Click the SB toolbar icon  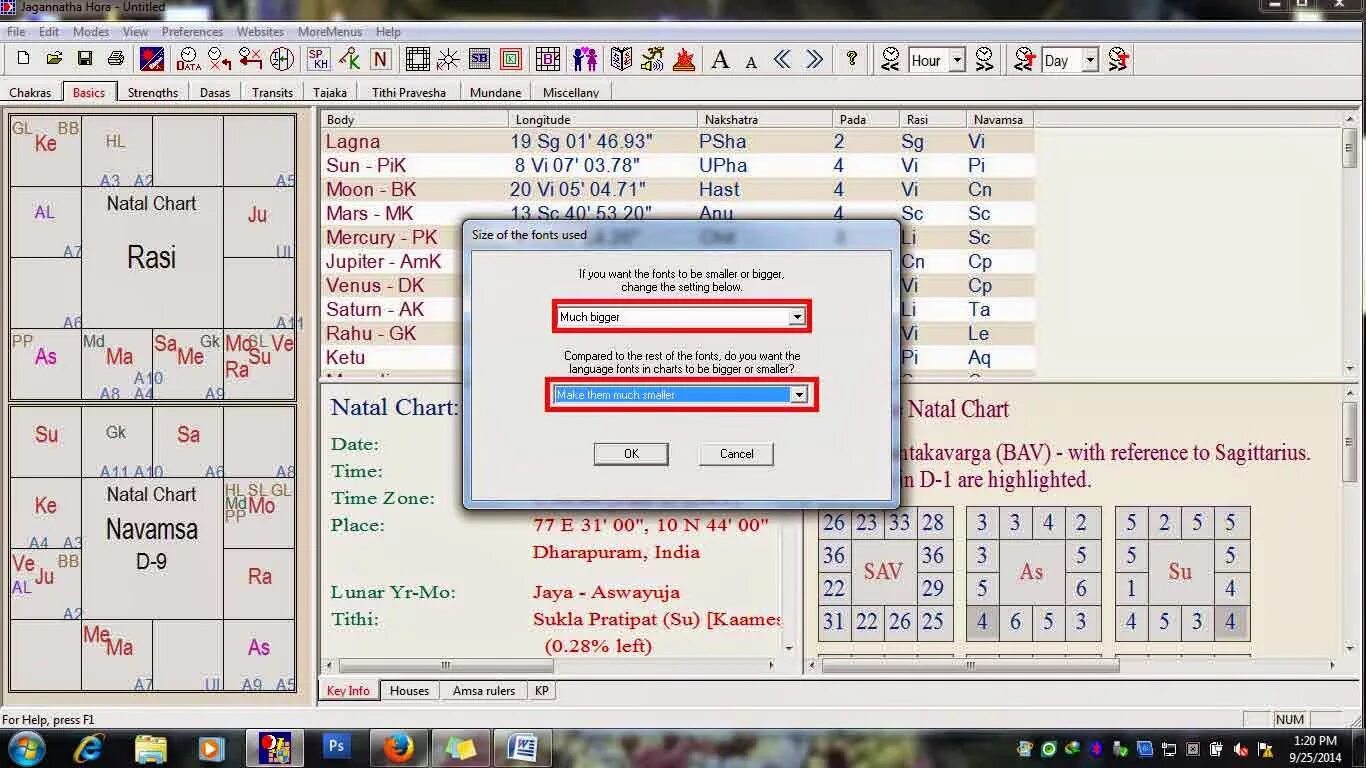(480, 59)
